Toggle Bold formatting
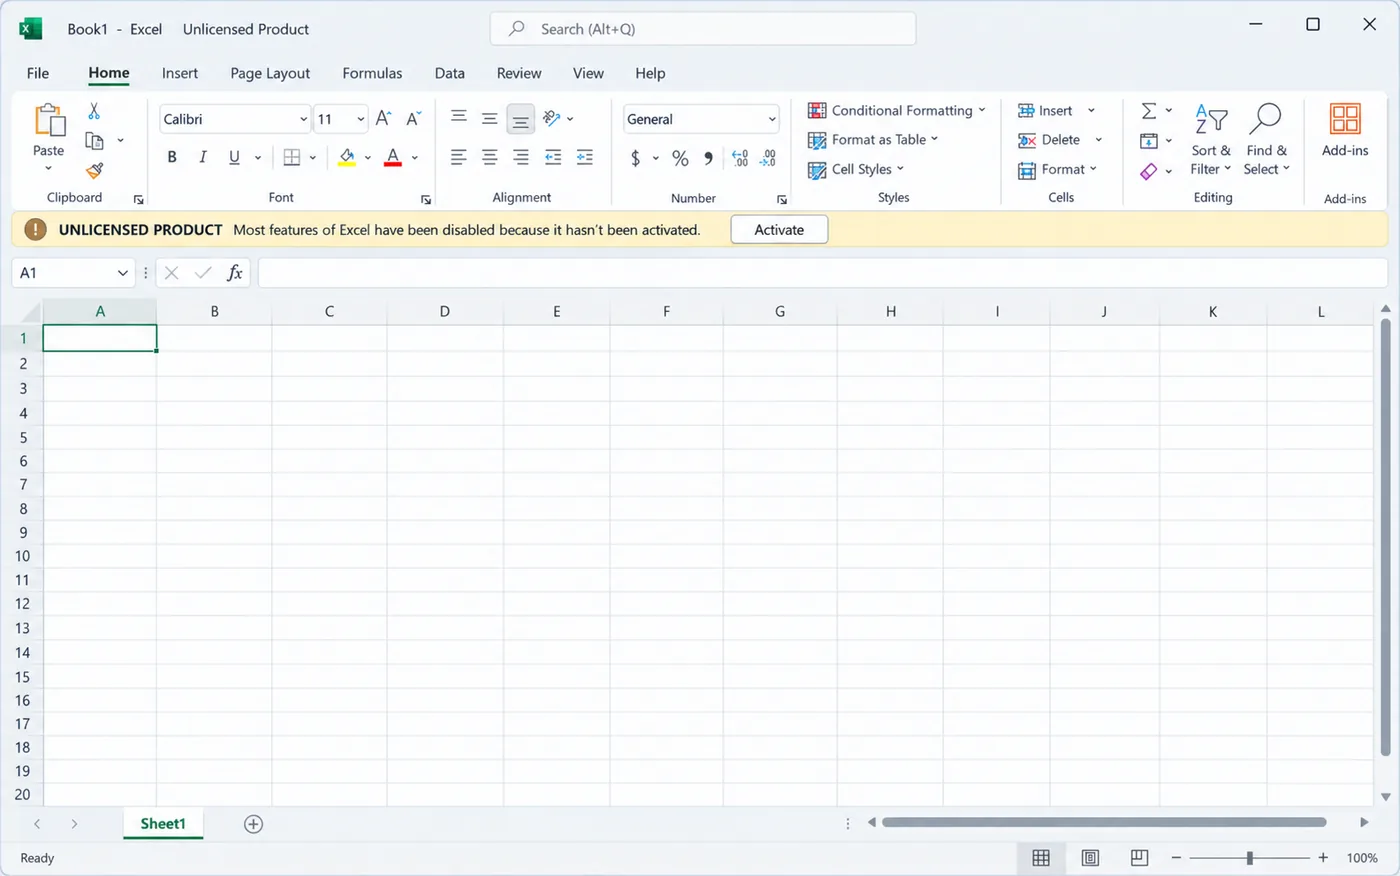This screenshot has height=876, width=1400. [x=172, y=157]
